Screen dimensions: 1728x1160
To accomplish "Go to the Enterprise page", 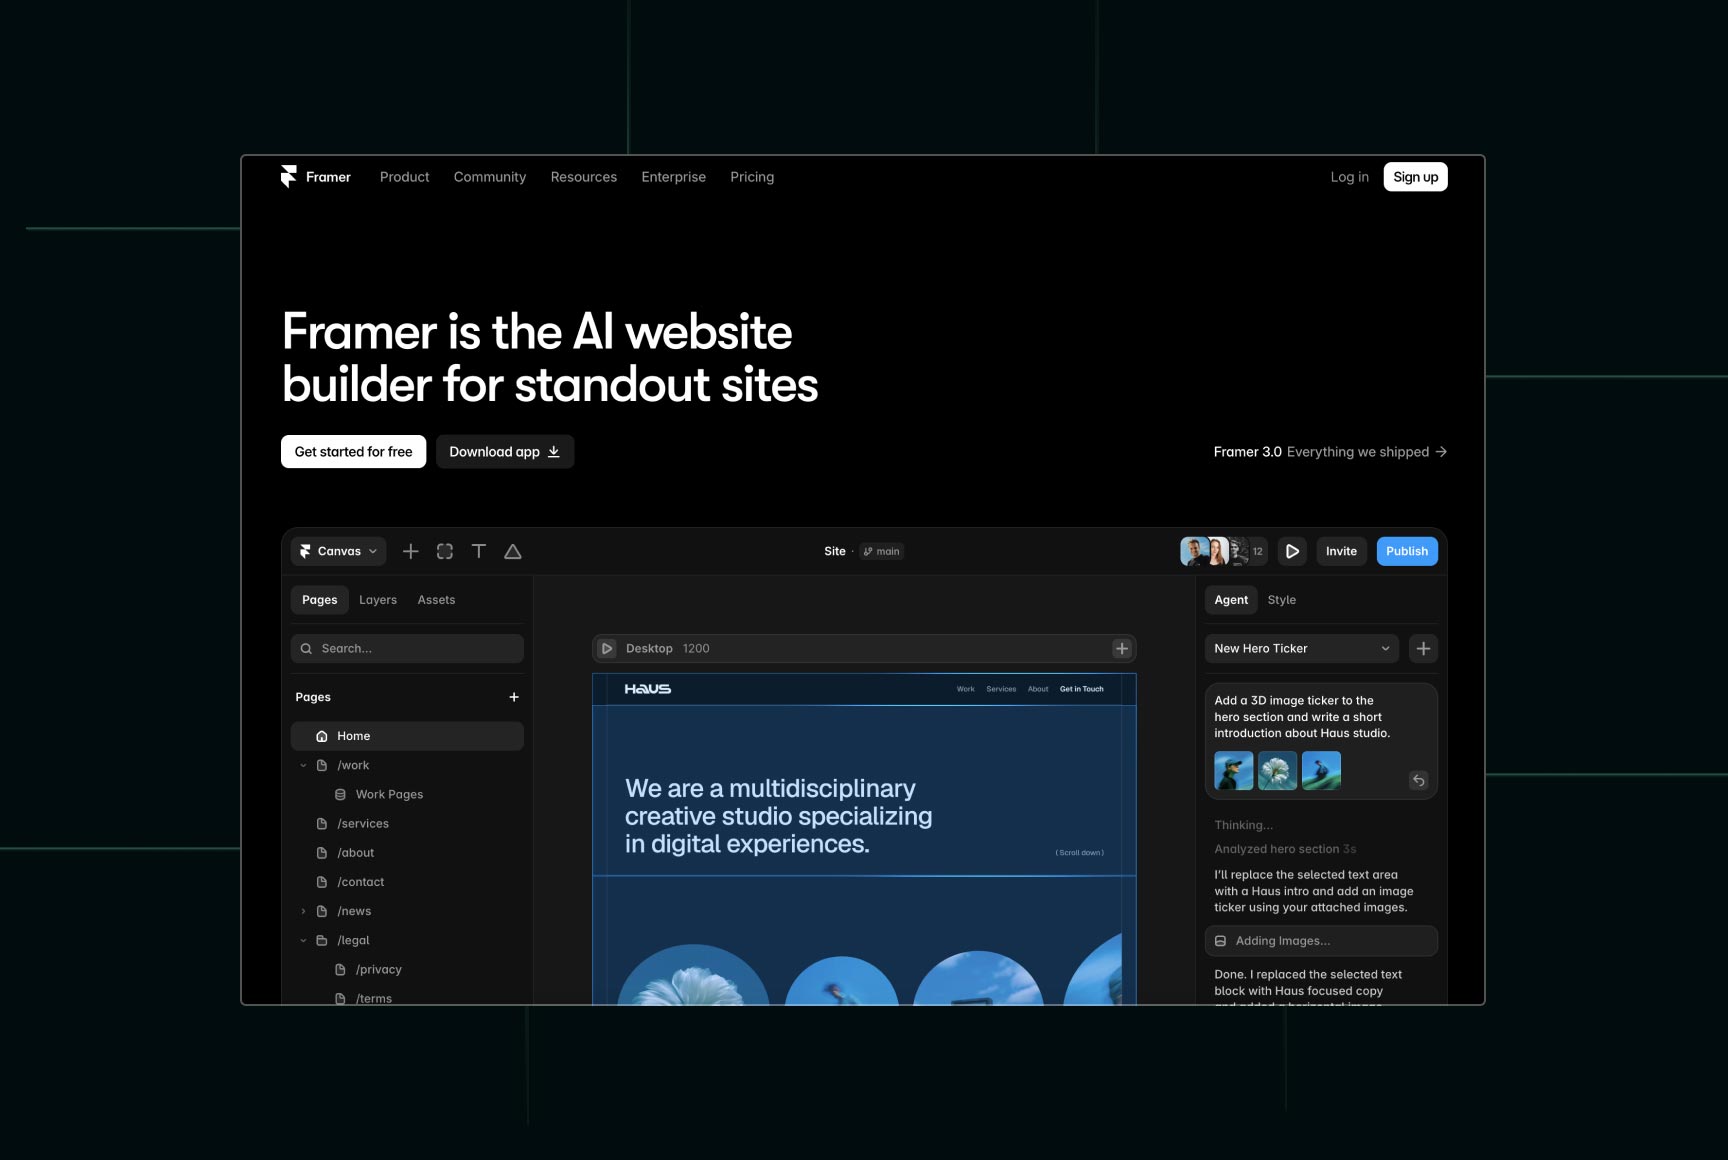I will pyautogui.click(x=674, y=177).
